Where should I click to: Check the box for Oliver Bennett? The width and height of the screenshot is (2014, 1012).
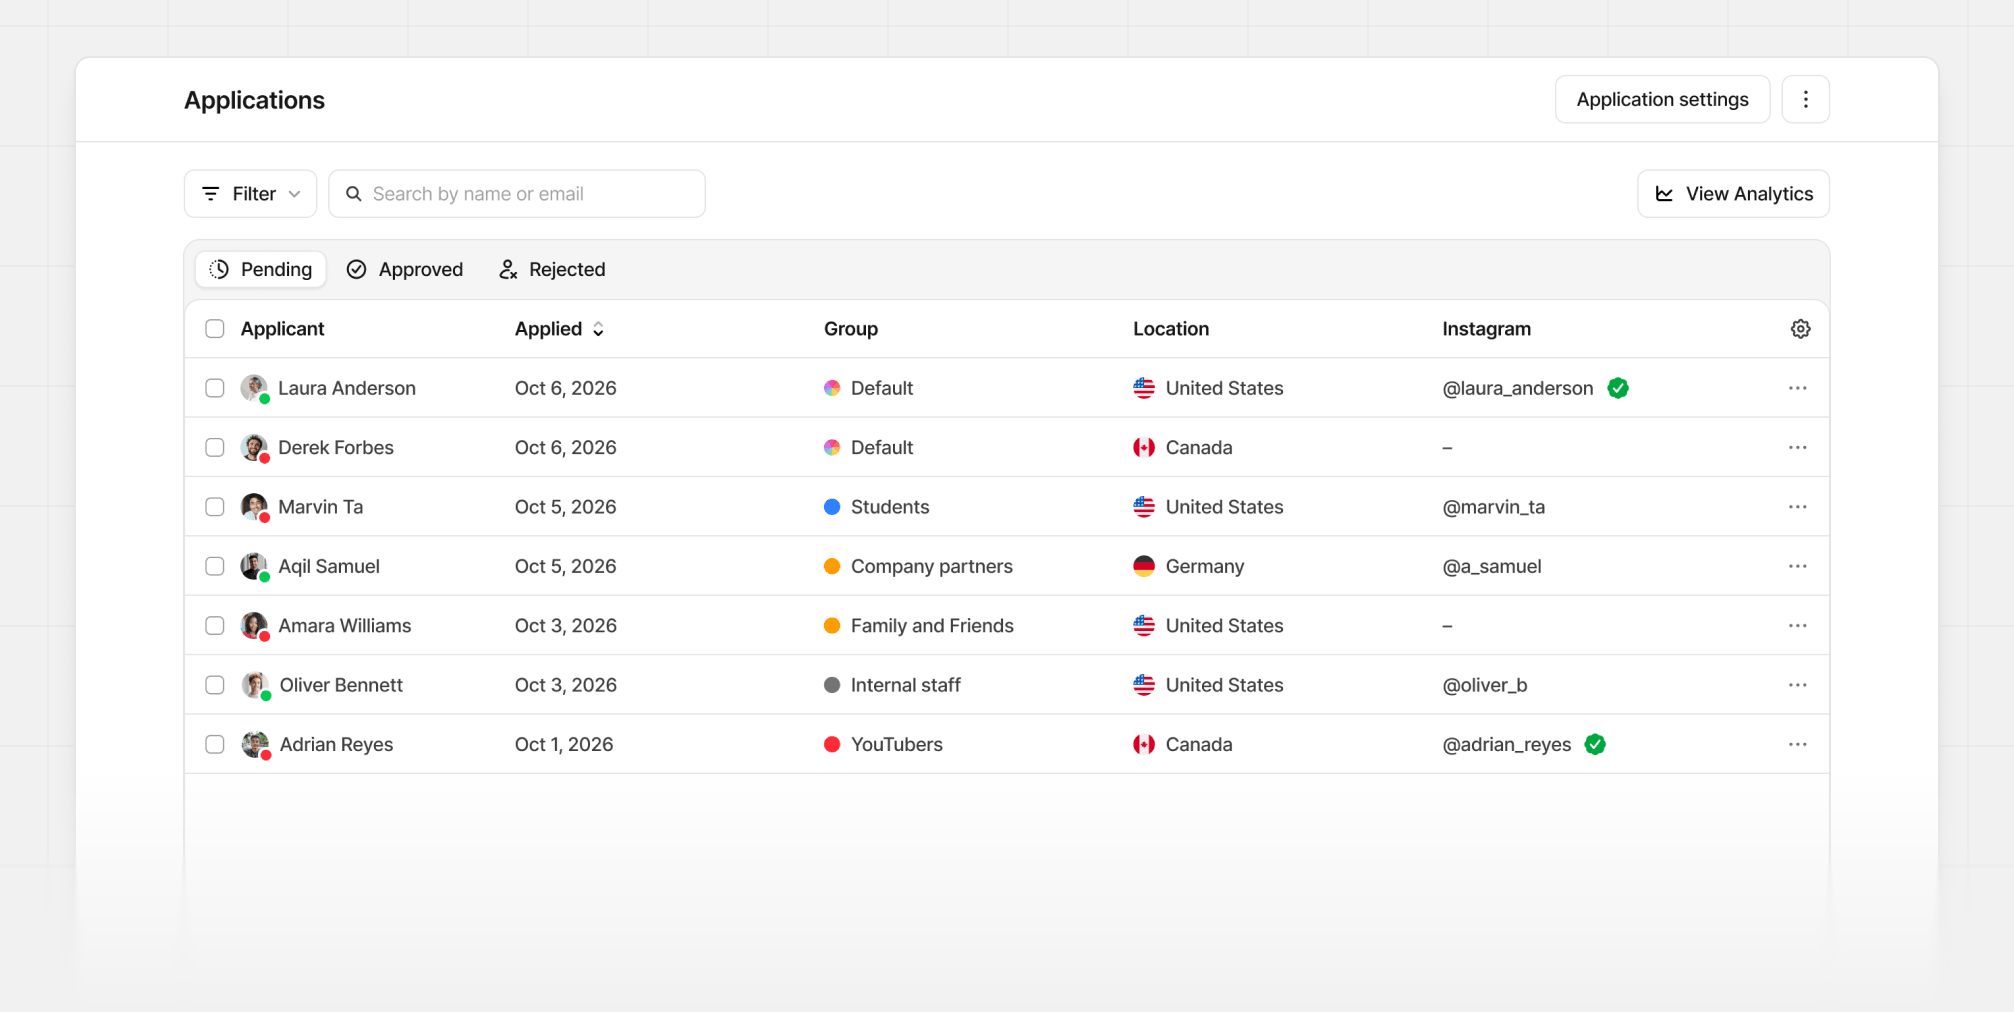coord(215,685)
